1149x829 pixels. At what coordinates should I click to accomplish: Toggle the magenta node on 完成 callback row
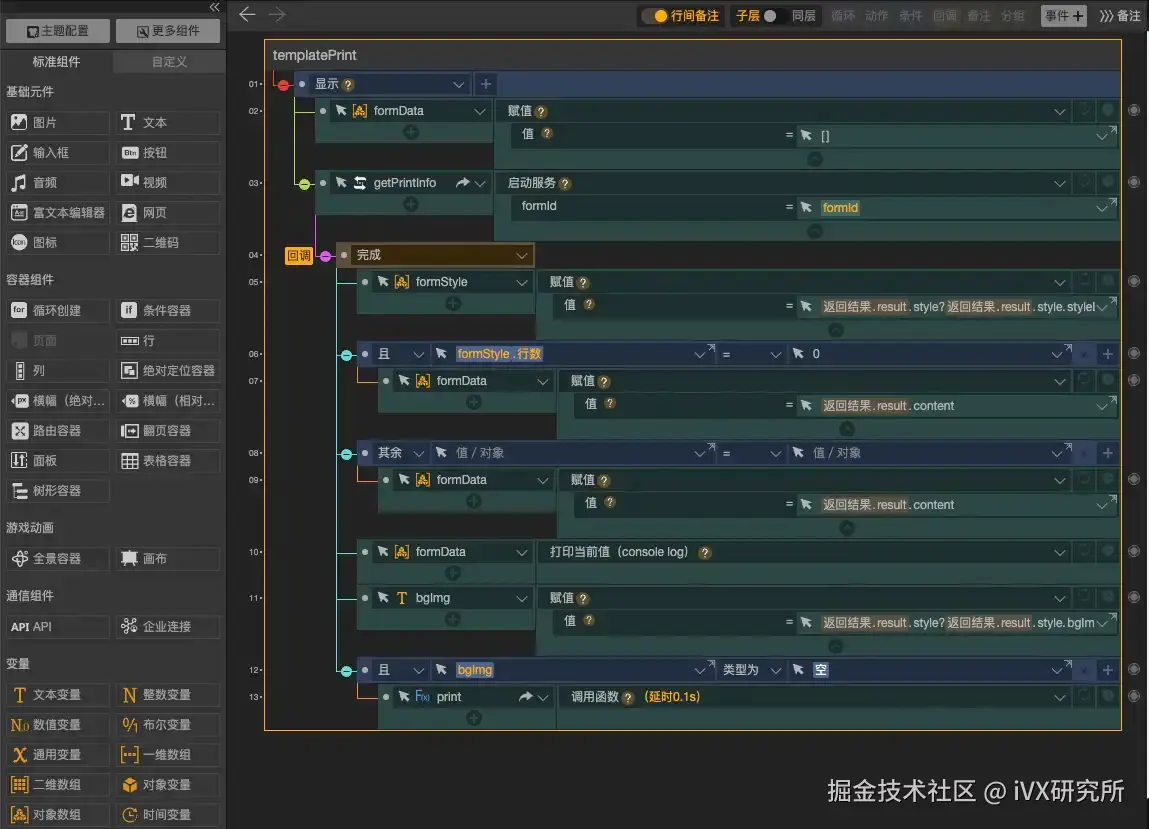pyautogui.click(x=325, y=256)
